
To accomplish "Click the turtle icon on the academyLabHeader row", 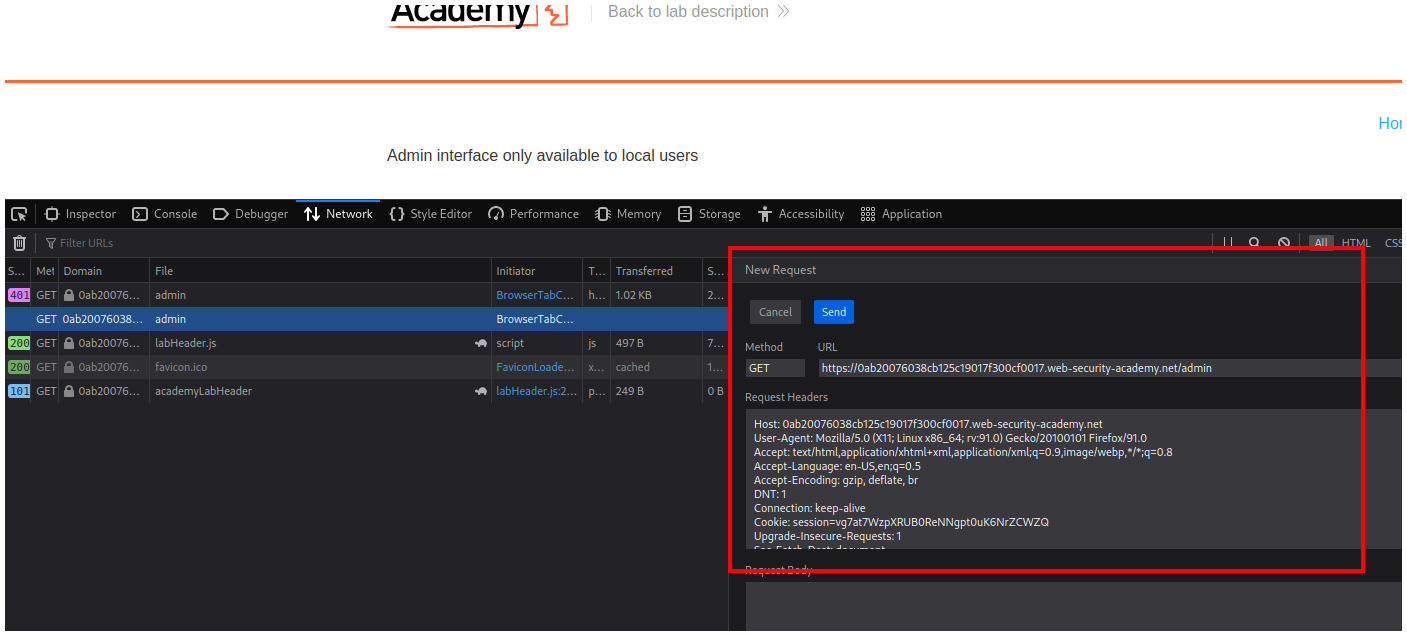I will tap(481, 391).
